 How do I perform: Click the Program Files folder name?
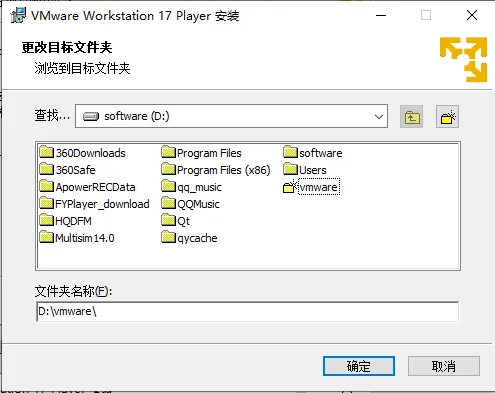209,153
